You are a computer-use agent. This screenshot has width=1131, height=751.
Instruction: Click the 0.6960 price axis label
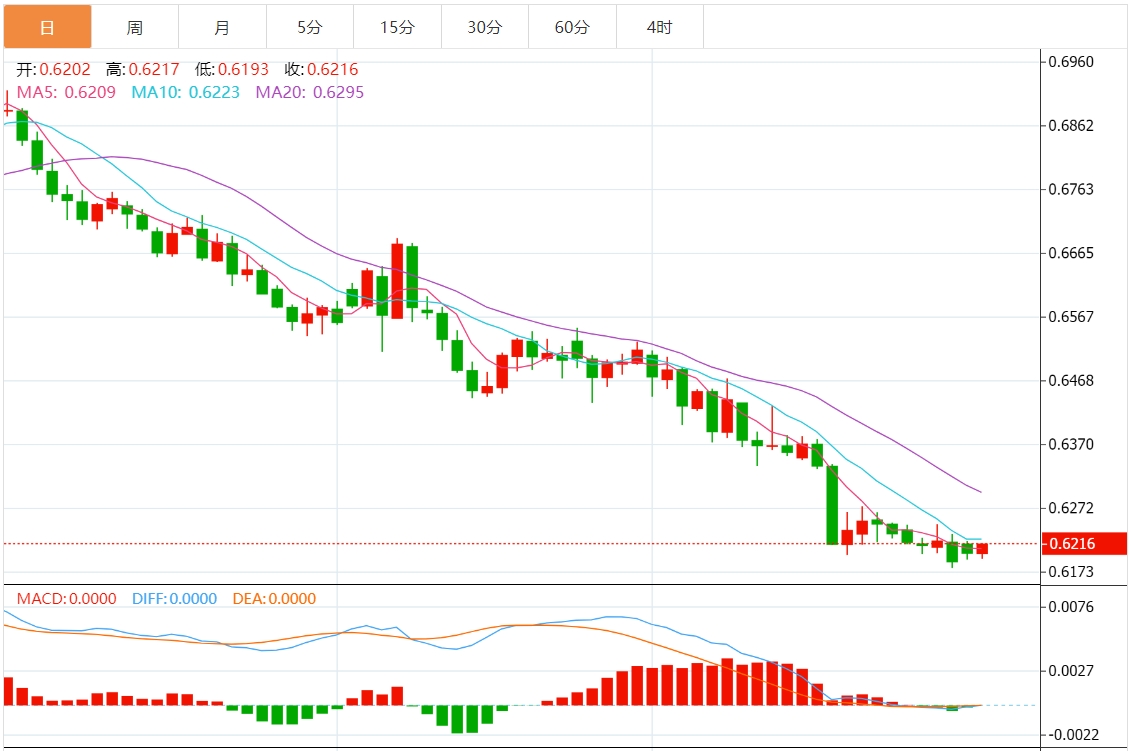(x=1071, y=62)
